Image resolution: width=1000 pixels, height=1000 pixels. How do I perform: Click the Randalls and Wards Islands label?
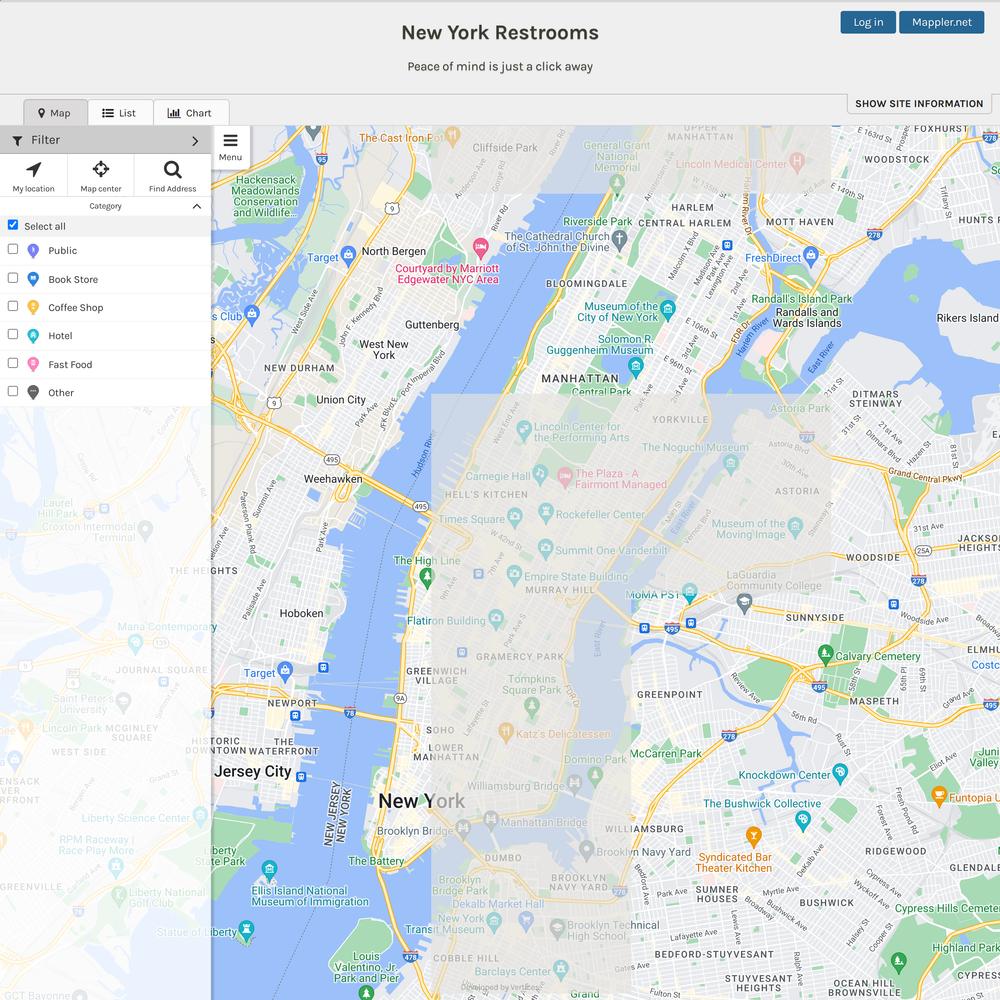(x=807, y=318)
